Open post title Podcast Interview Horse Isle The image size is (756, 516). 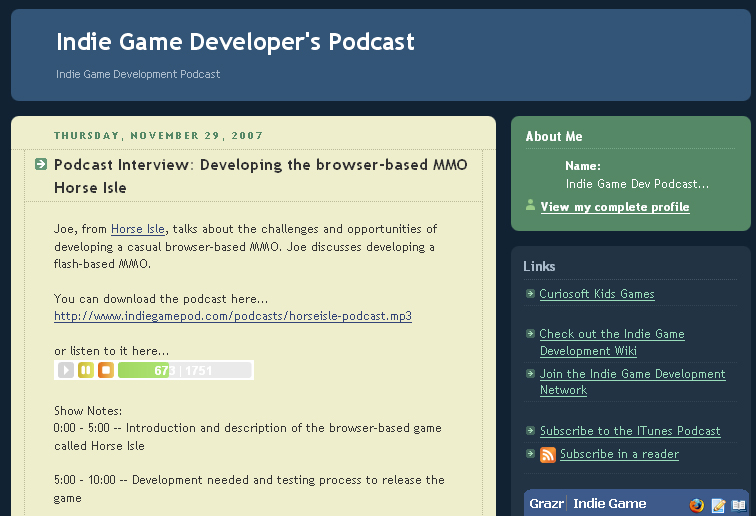260,176
